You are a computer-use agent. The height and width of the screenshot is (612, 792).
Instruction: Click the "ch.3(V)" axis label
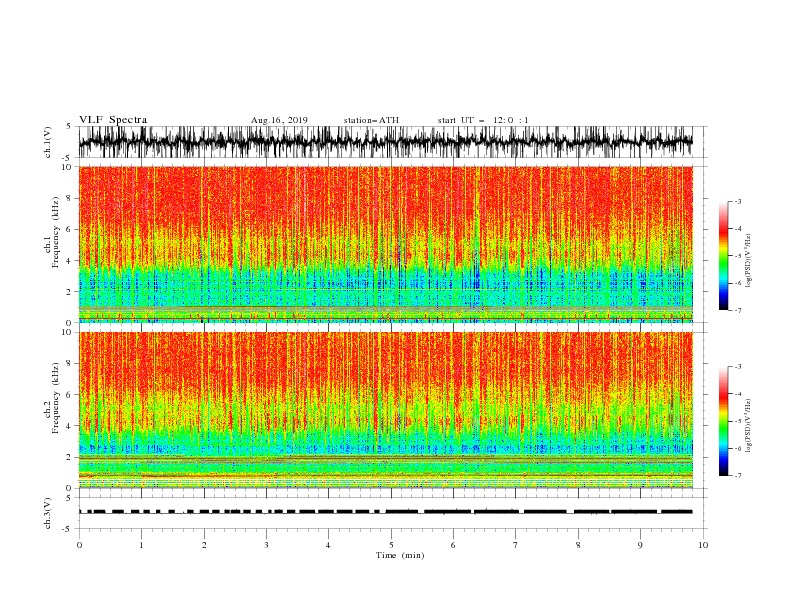tap(48, 513)
